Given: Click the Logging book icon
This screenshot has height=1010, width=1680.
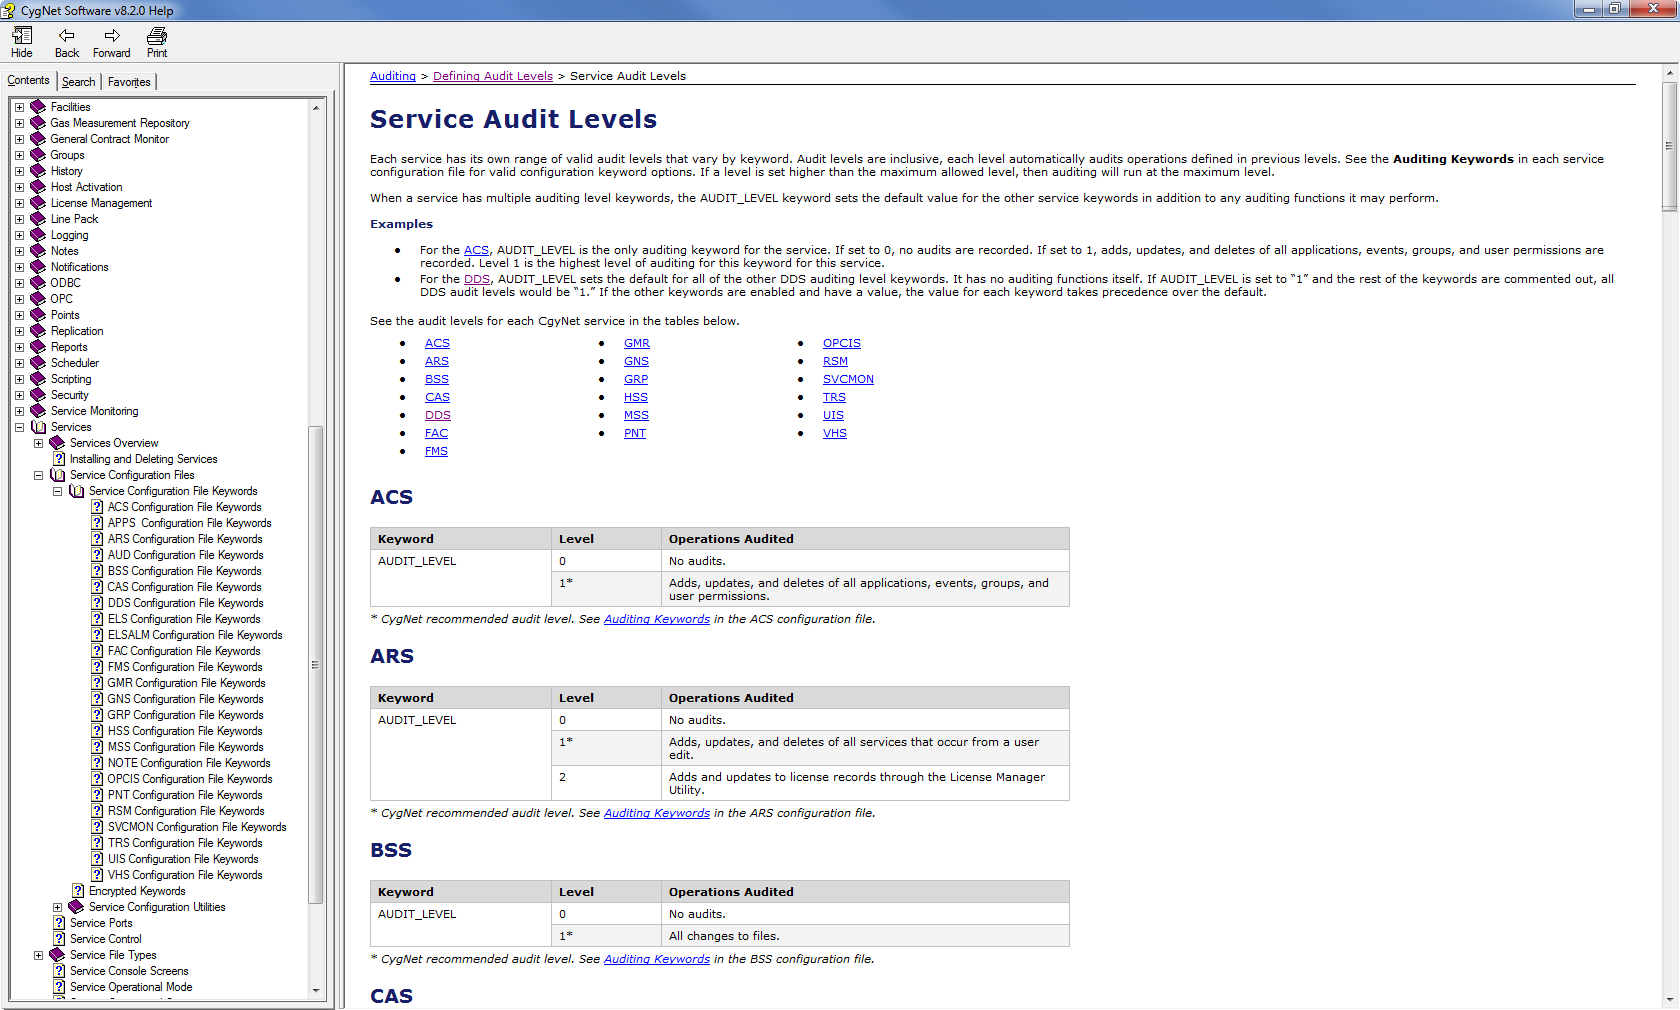Looking at the screenshot, I should [x=39, y=235].
